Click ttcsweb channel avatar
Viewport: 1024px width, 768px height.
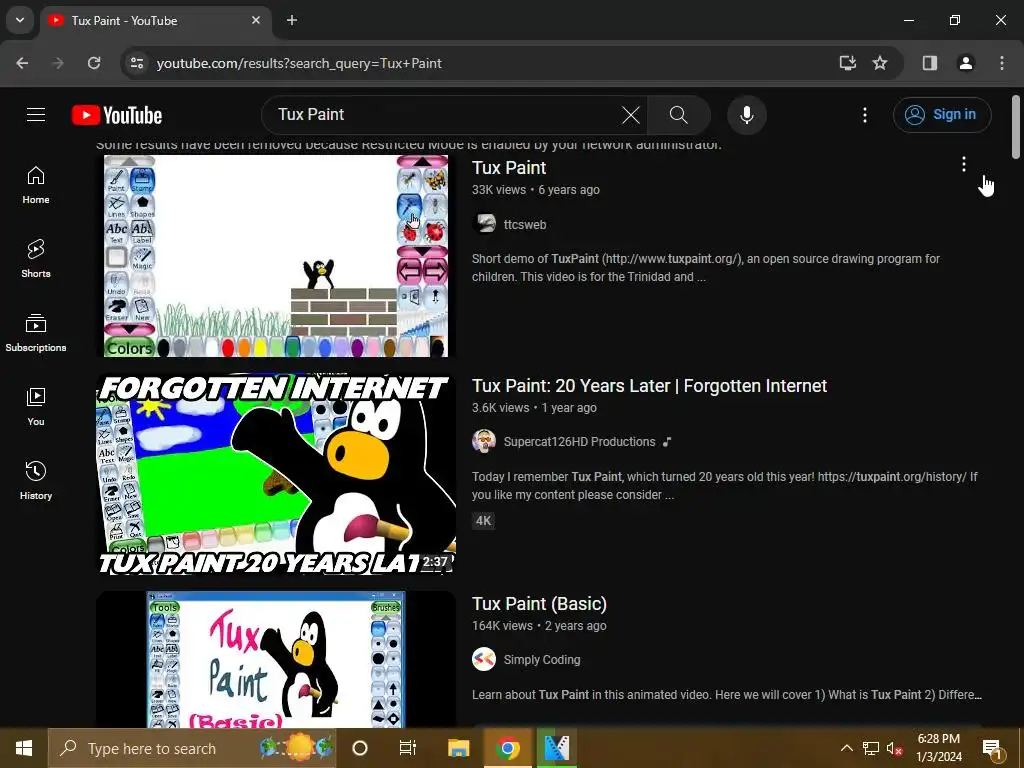coord(484,224)
